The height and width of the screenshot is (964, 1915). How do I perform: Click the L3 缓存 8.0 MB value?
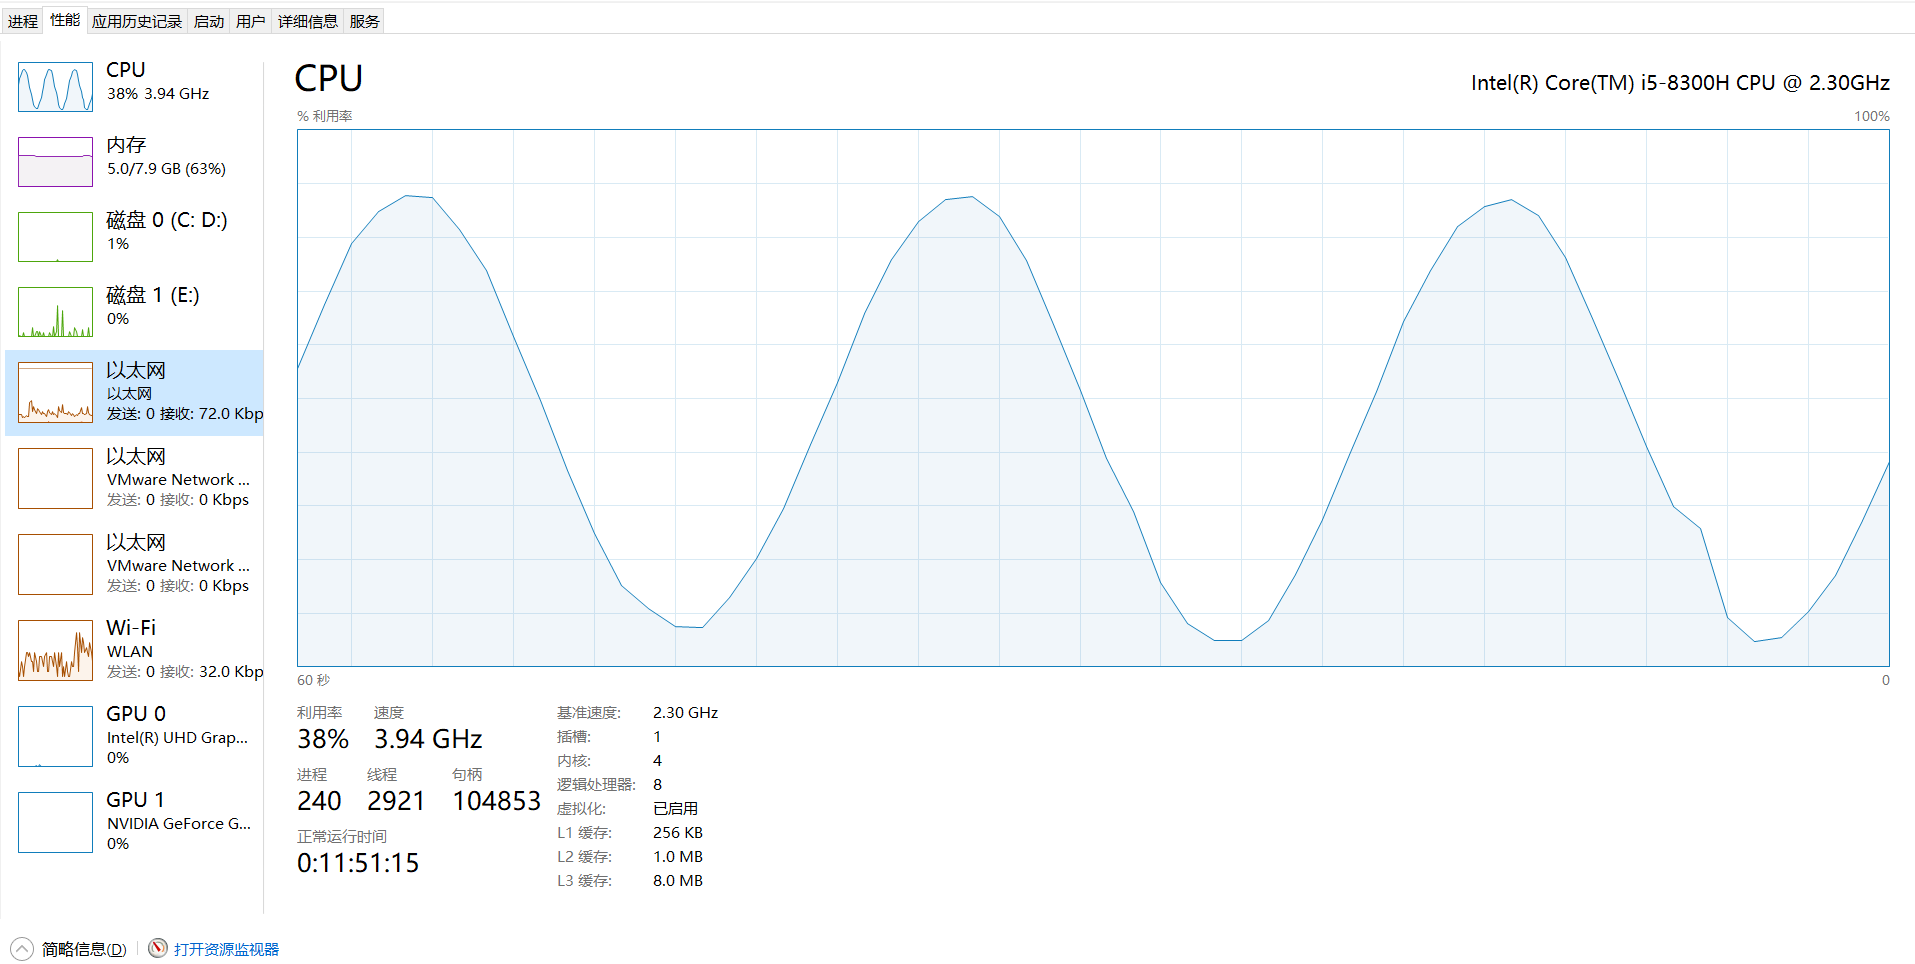[678, 881]
